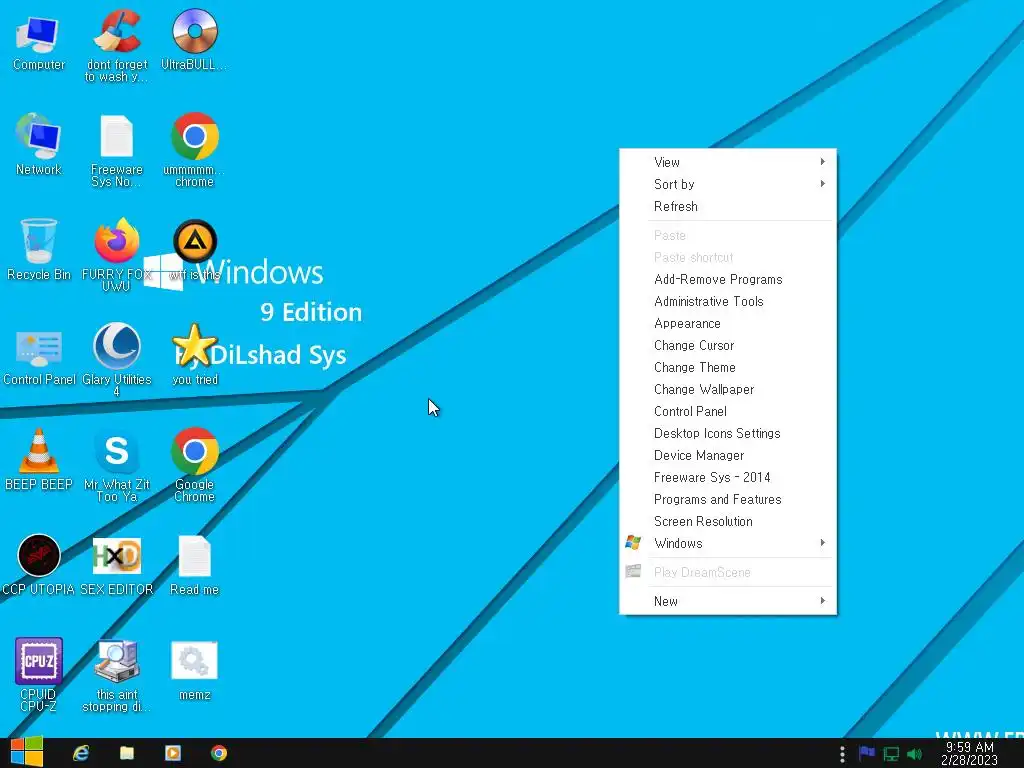Select the FURRY FOX UWU Firefox icon
This screenshot has width=1024, height=768.
tap(116, 255)
